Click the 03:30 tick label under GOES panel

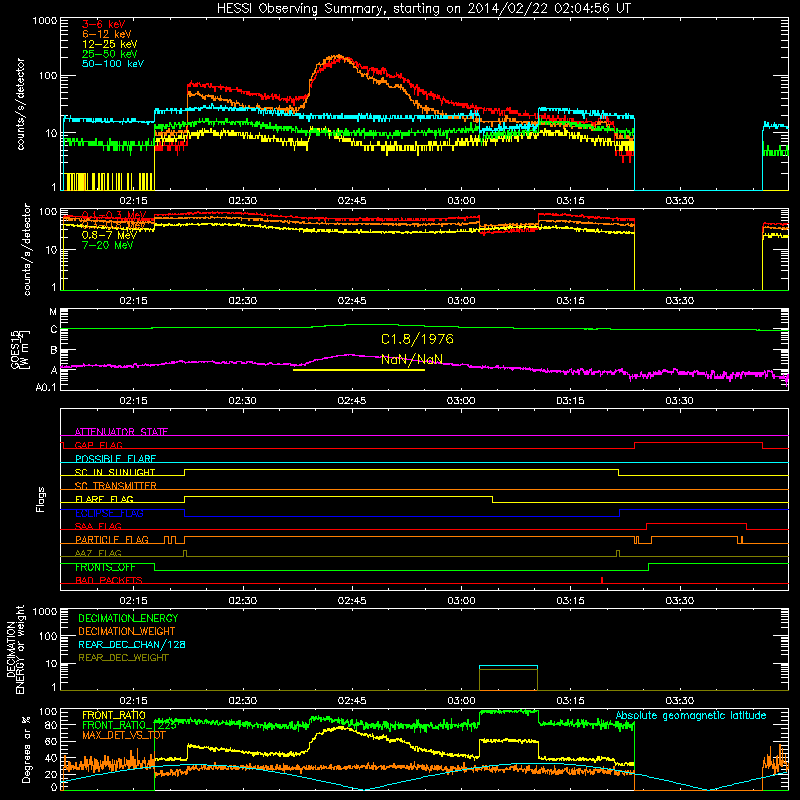(x=680, y=401)
